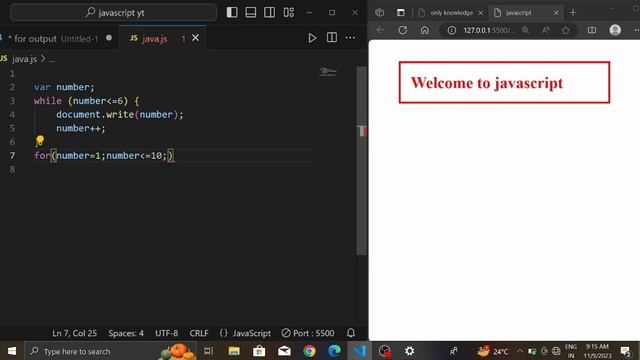
Task: Open a new browser tab with the plus
Action: coord(573,13)
